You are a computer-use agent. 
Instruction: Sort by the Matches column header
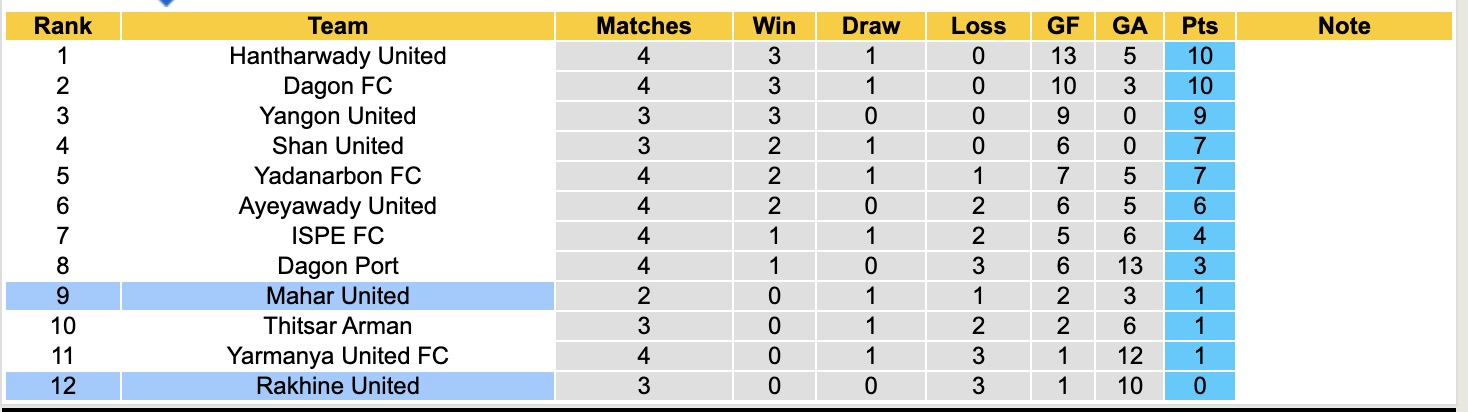click(x=643, y=26)
